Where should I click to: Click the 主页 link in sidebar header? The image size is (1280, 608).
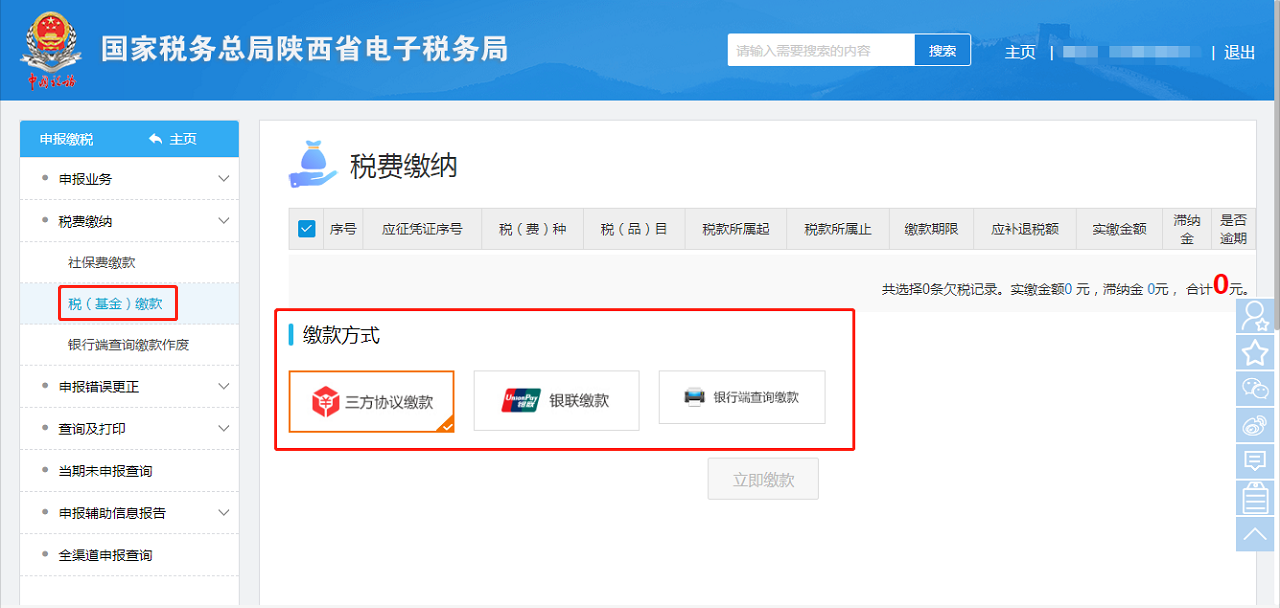(x=183, y=139)
